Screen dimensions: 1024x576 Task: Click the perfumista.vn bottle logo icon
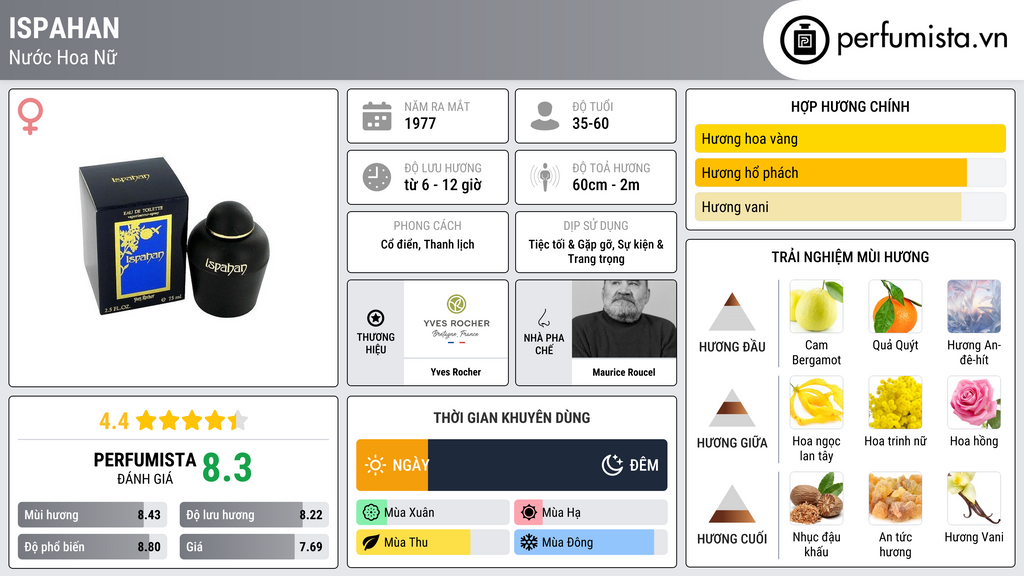804,40
